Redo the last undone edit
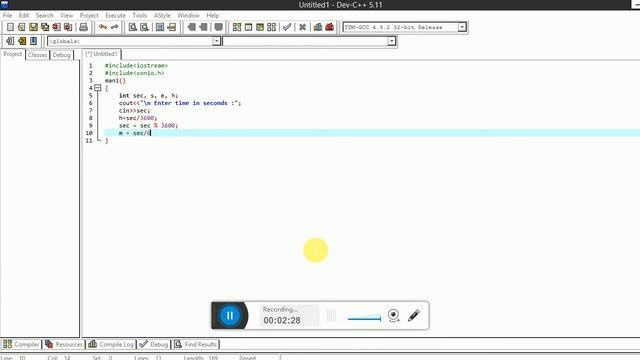 click(114, 27)
